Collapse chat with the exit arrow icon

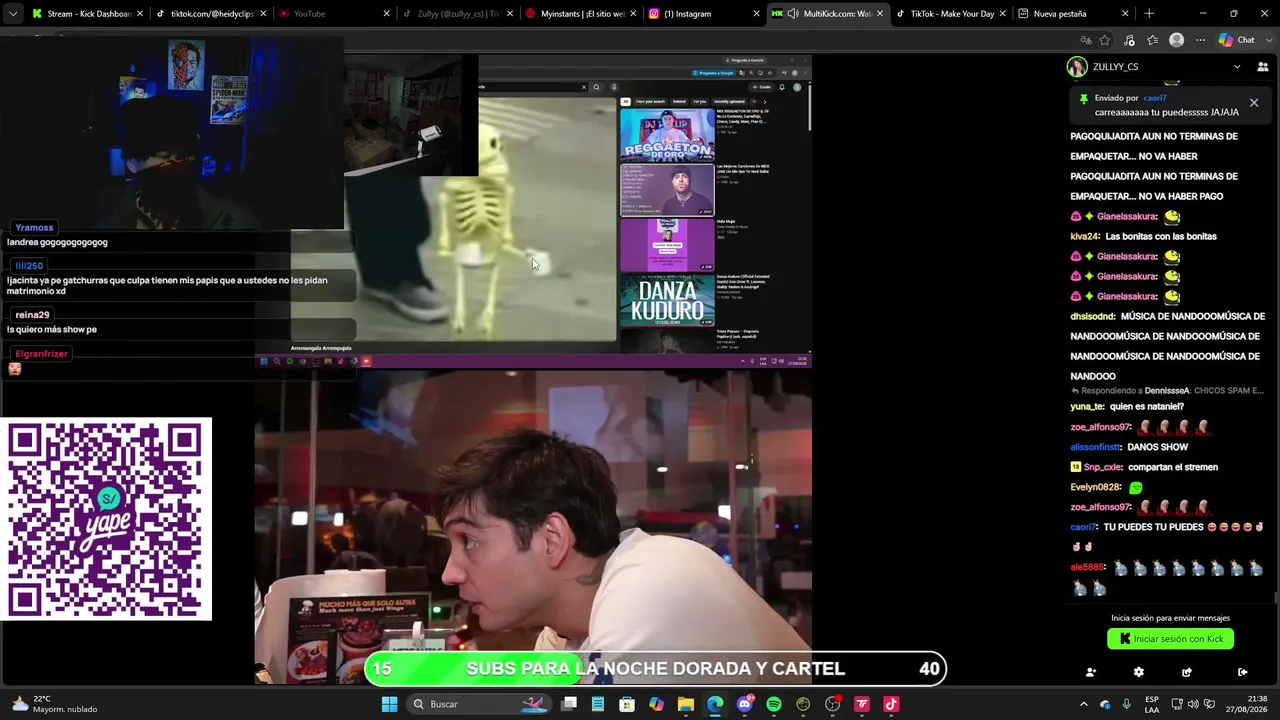point(1242,672)
